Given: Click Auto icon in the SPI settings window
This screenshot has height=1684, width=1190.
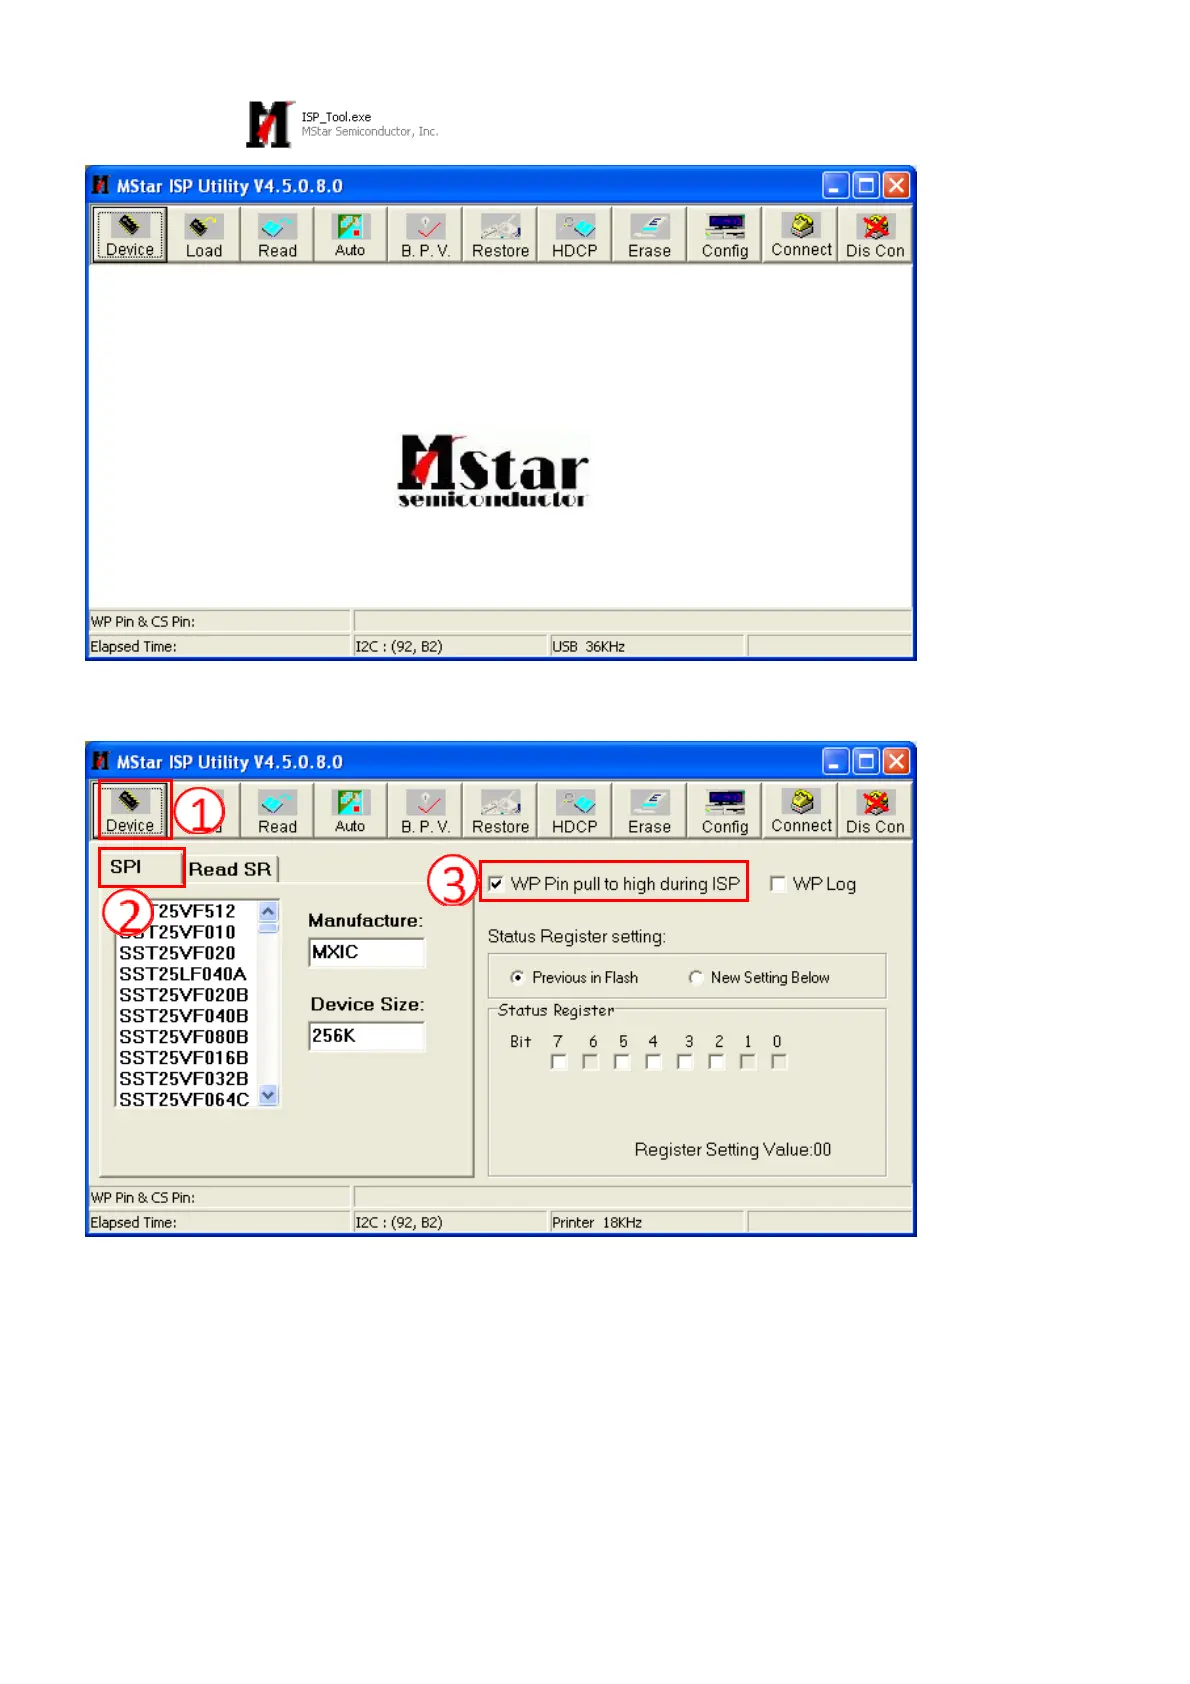Looking at the screenshot, I should pos(350,810).
